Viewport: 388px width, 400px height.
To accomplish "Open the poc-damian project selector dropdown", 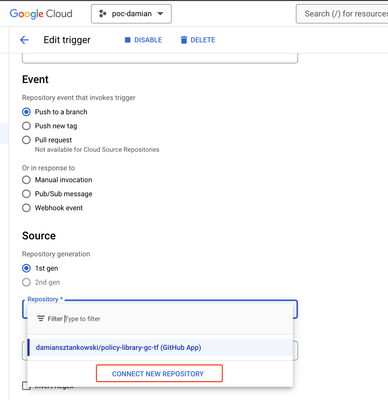I will click(x=131, y=14).
